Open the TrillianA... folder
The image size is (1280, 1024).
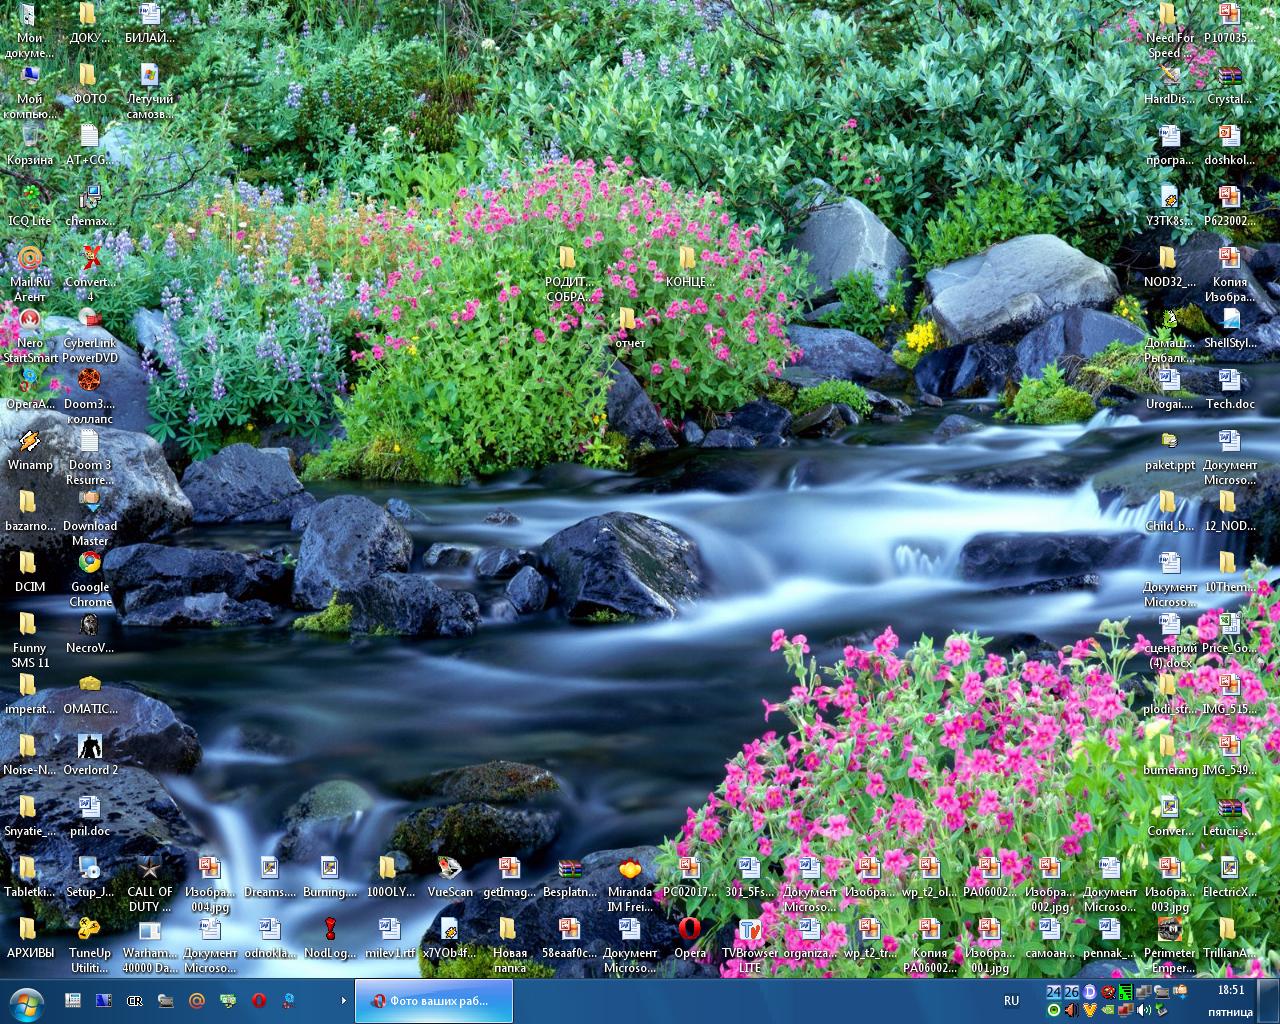pyautogui.click(x=1230, y=938)
